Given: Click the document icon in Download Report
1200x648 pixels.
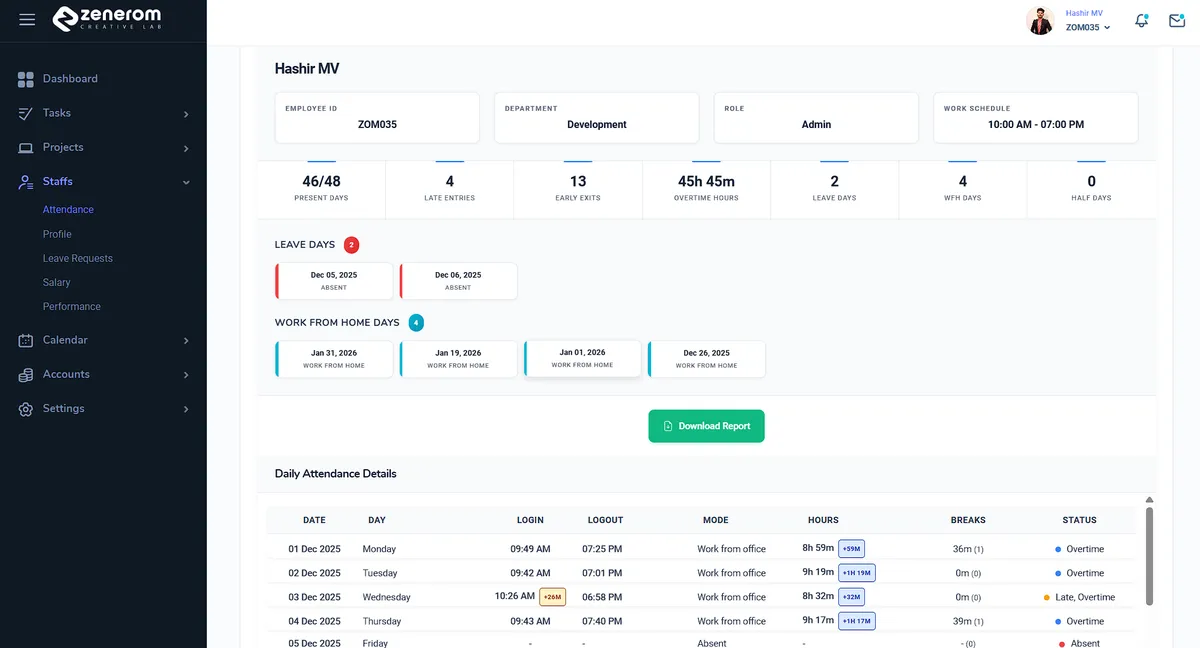Looking at the screenshot, I should tap(668, 426).
